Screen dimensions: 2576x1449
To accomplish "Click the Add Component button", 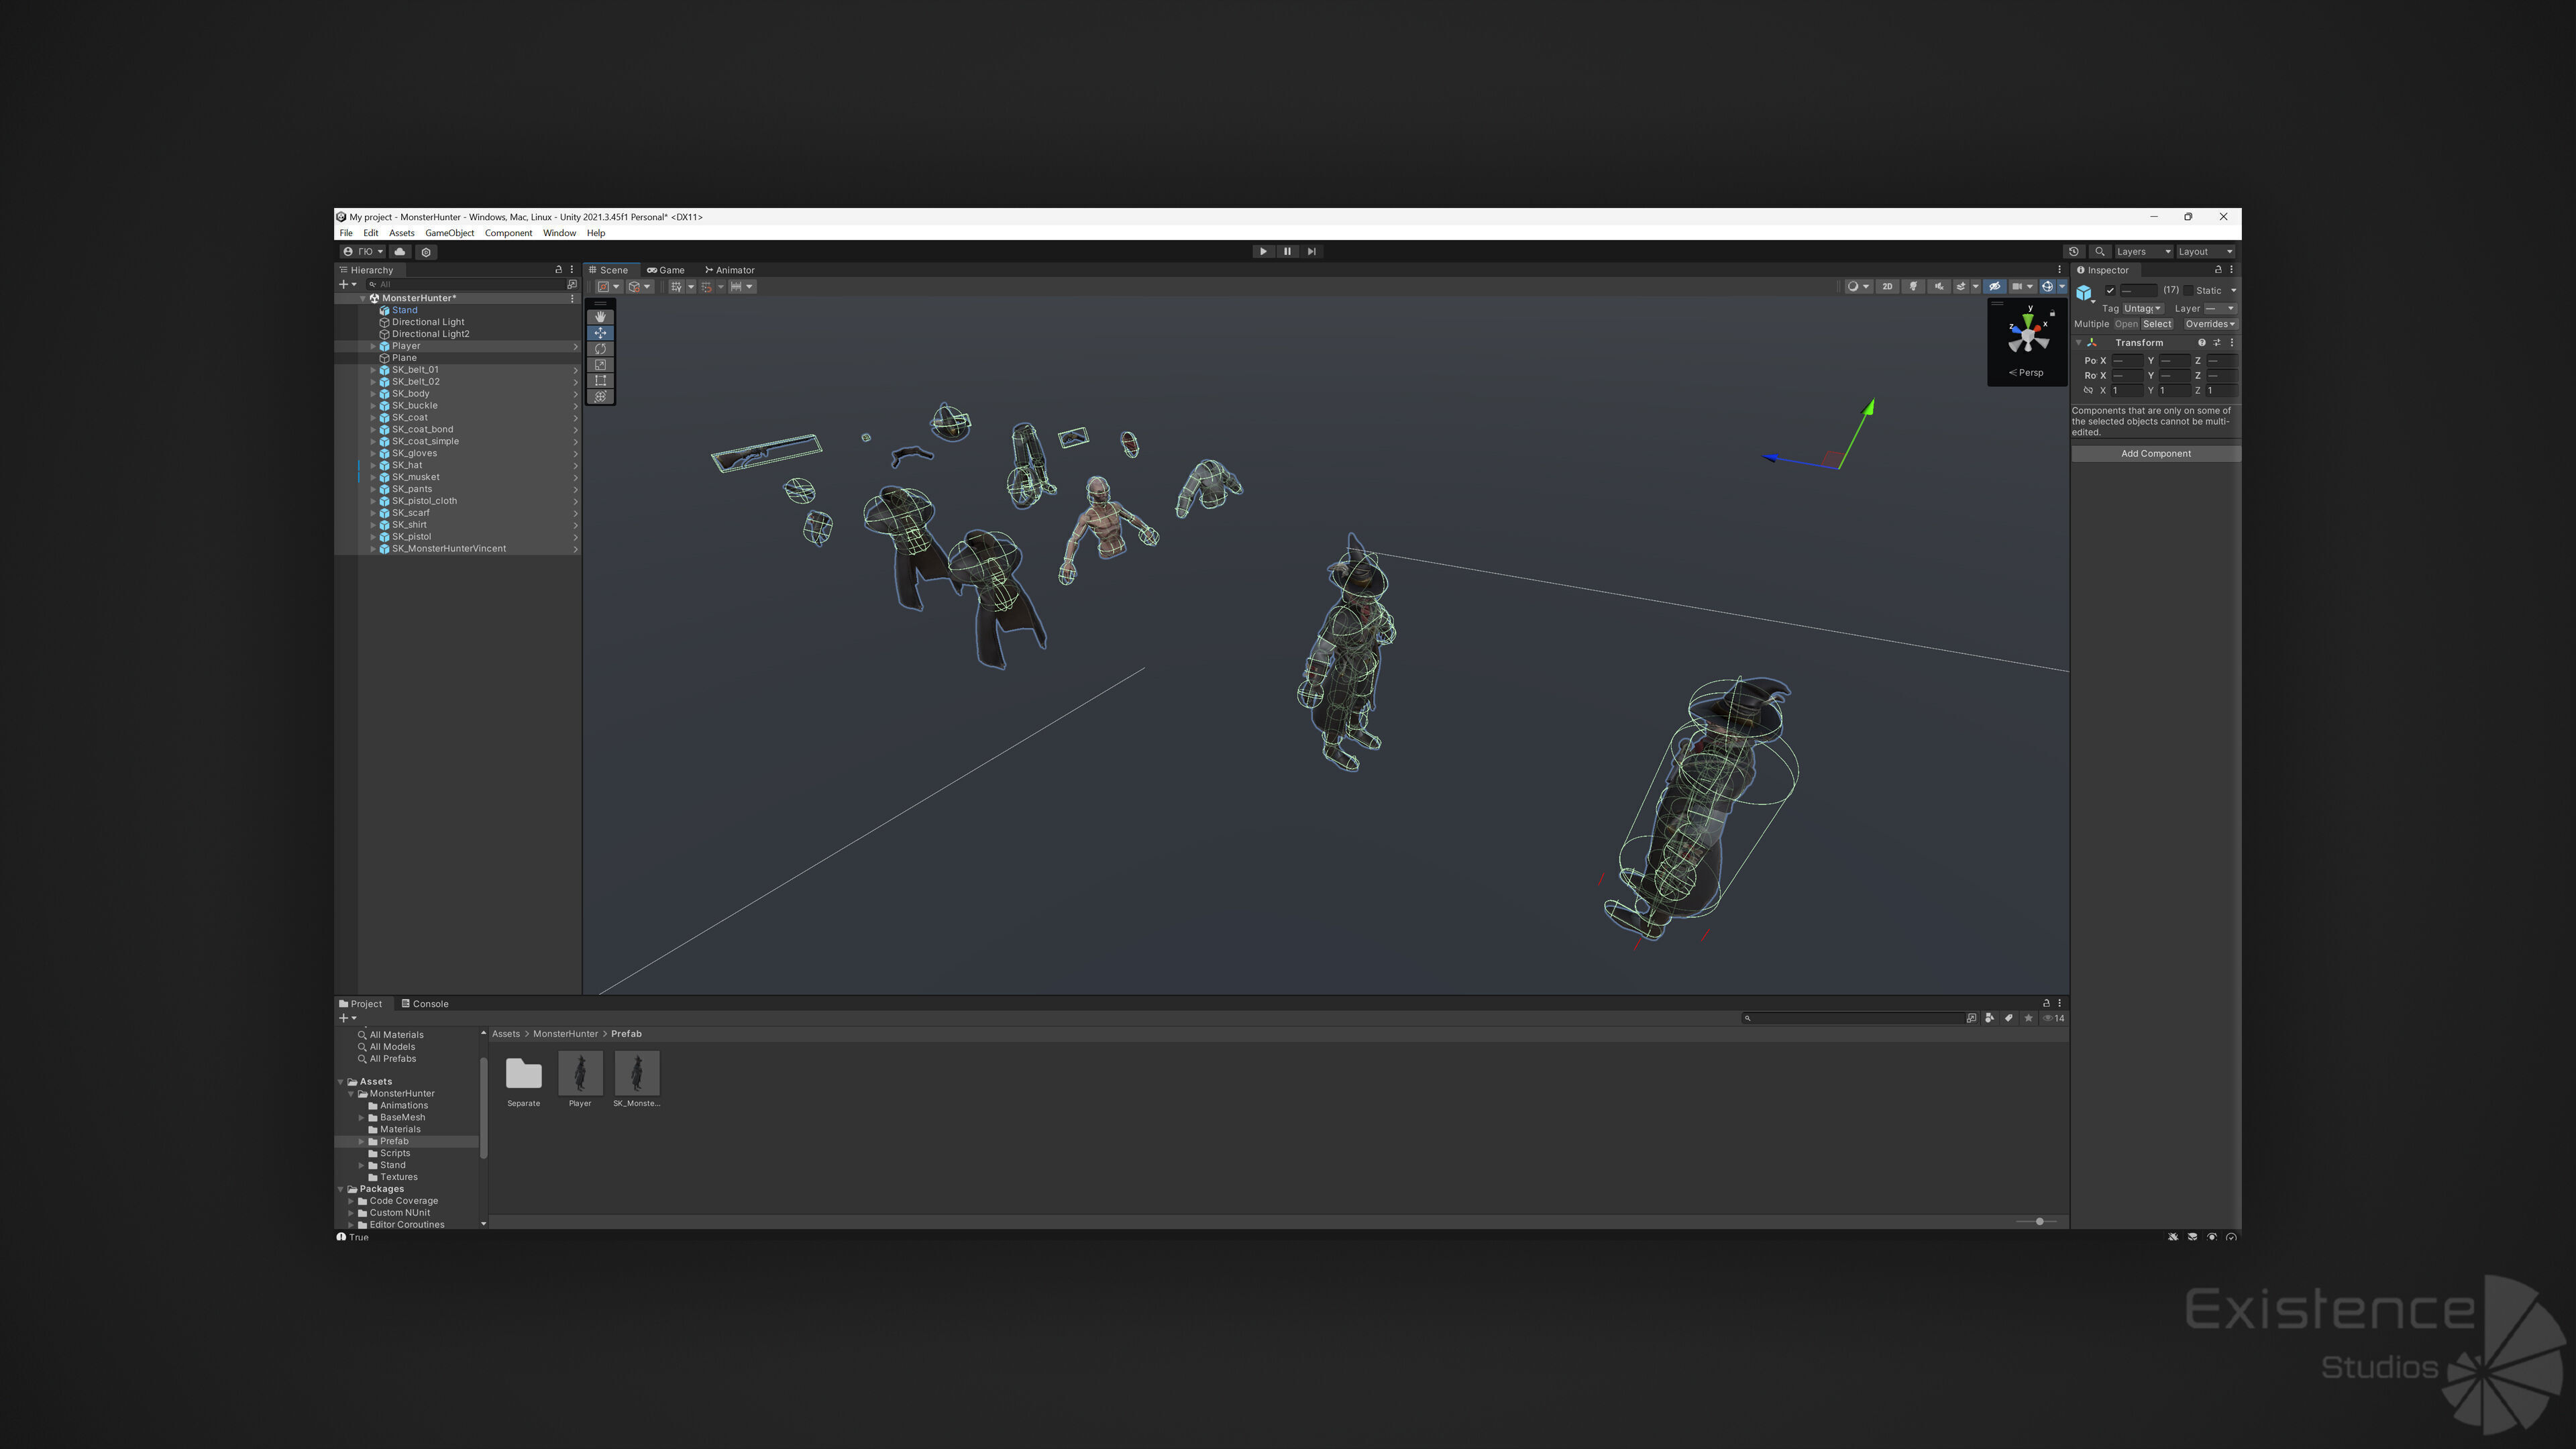I will 2155,454.
